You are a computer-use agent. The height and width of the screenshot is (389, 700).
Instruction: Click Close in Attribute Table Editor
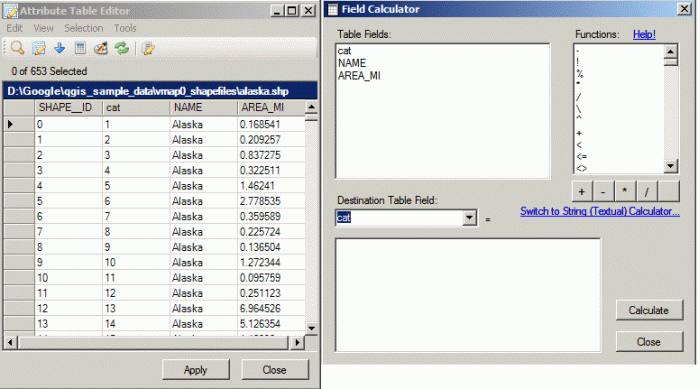(x=275, y=370)
